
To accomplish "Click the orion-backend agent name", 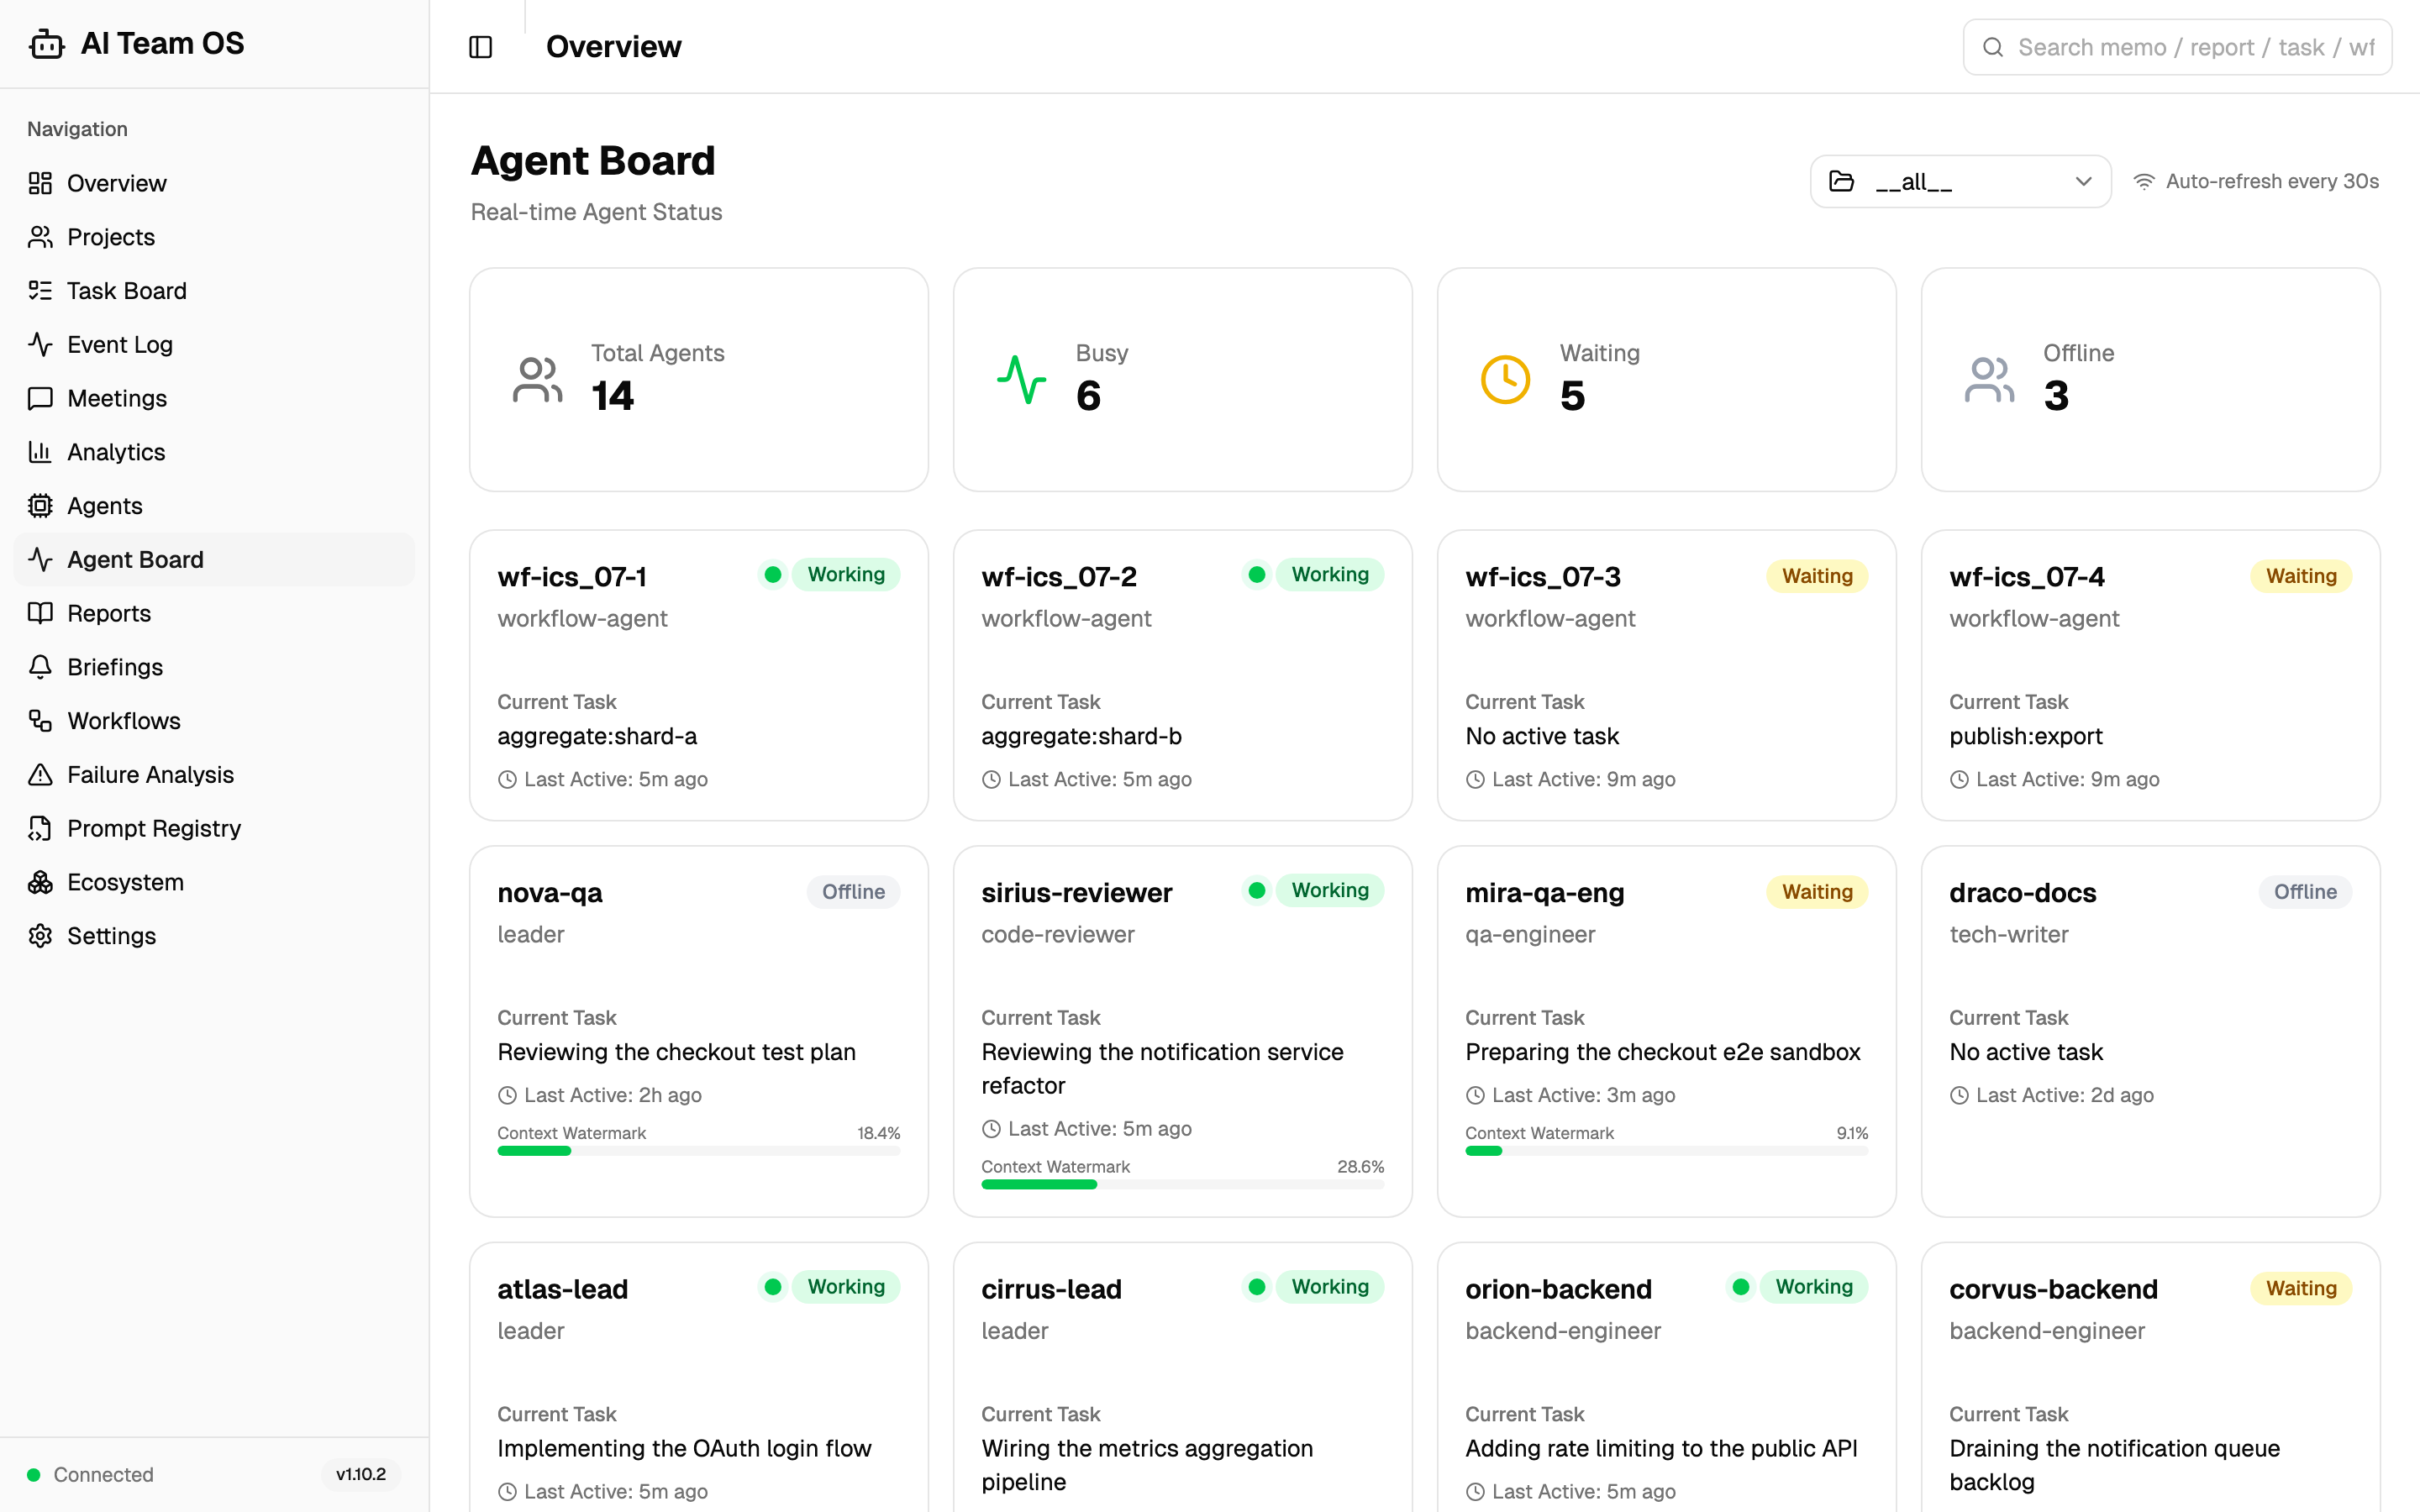I will (1558, 1289).
